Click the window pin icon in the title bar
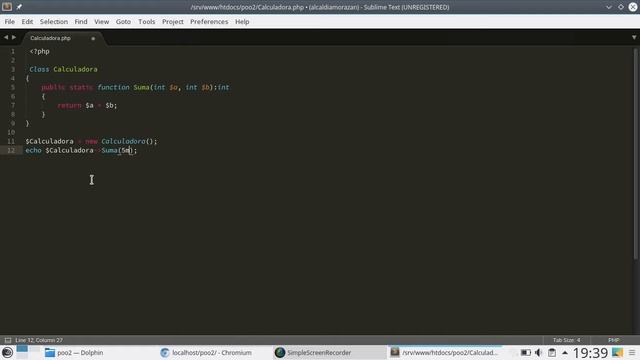The height and width of the screenshot is (360, 640). click(x=19, y=7)
